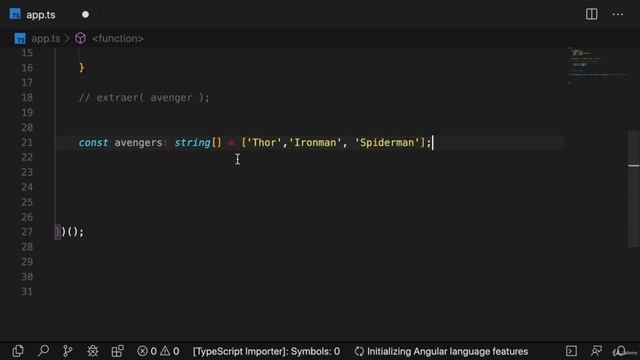Place cursor on the const keyword

[x=93, y=142]
